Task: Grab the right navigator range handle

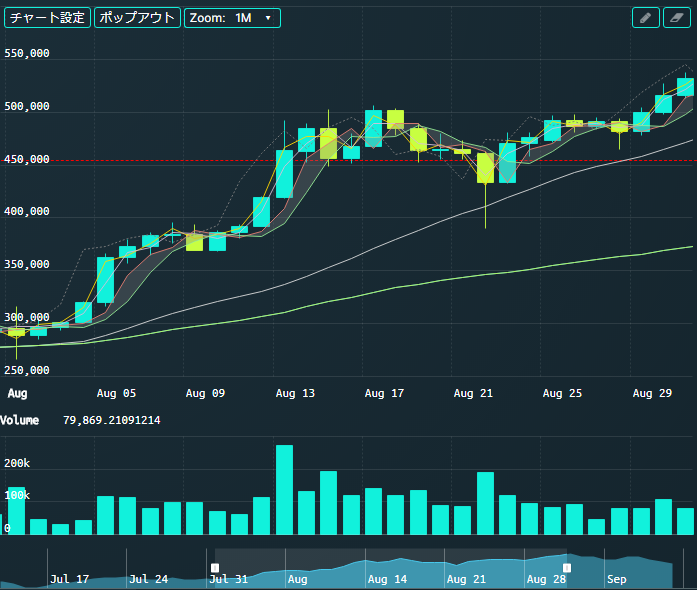Action: (567, 568)
